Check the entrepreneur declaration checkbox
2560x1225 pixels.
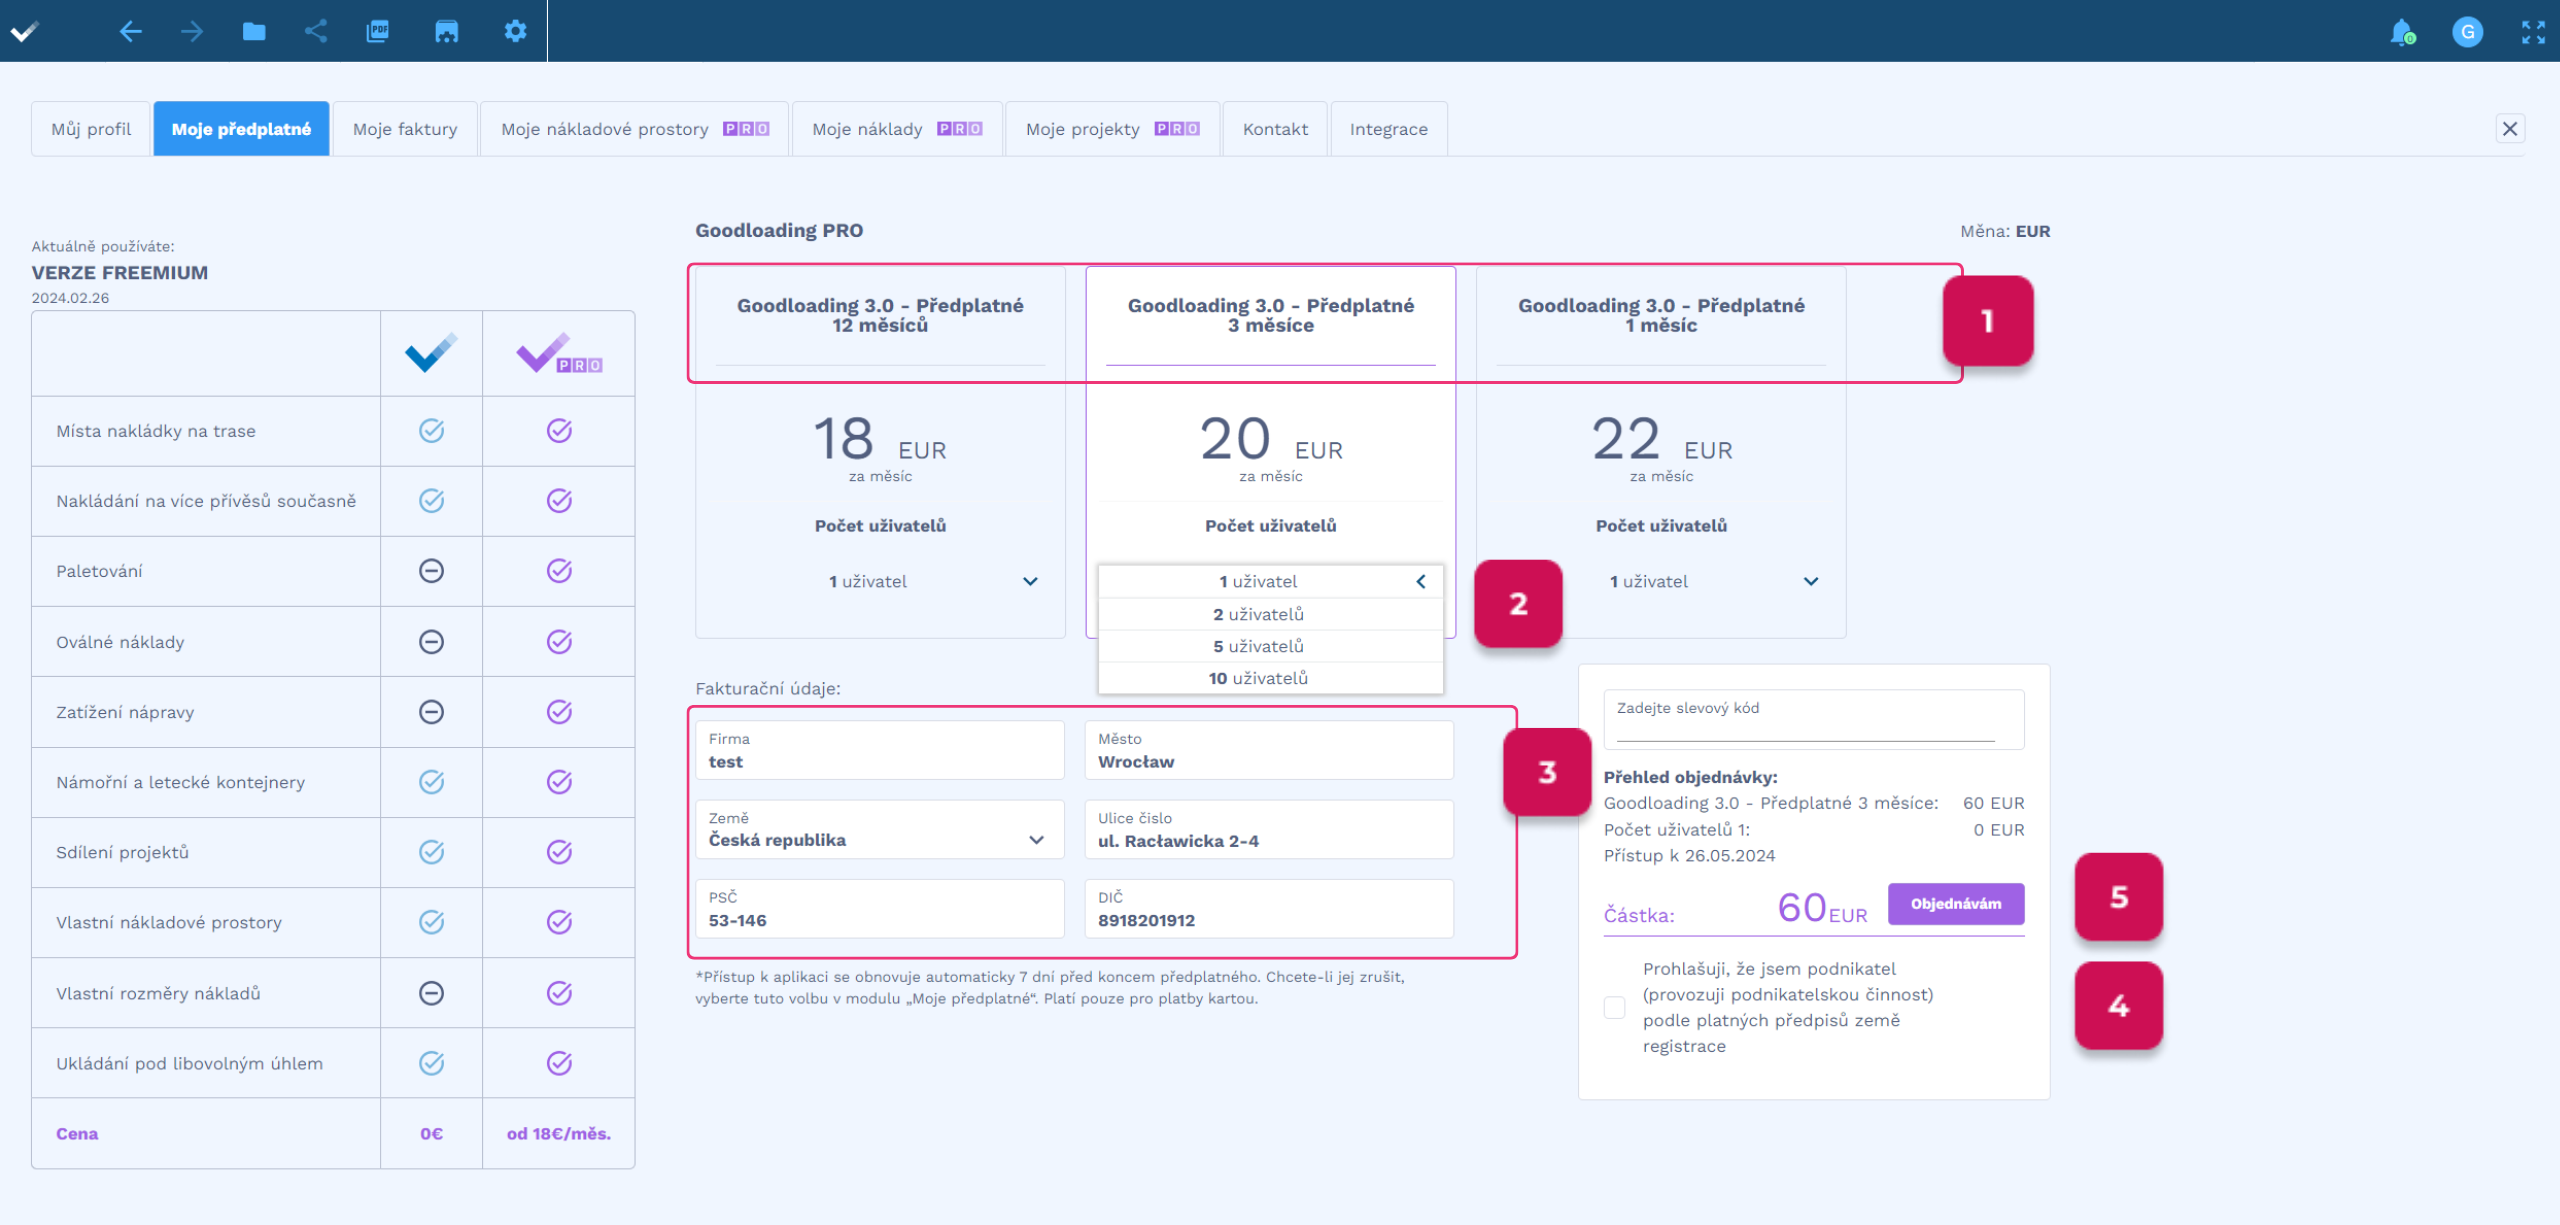coord(1614,1007)
